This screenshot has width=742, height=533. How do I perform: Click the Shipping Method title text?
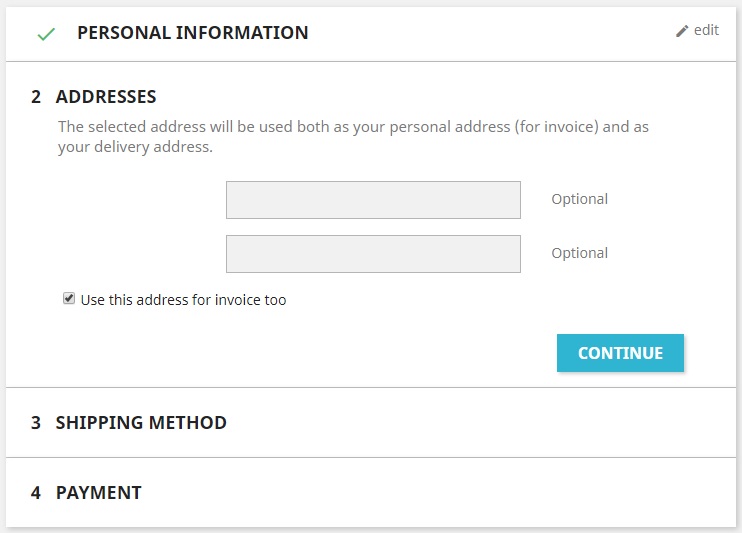point(141,423)
